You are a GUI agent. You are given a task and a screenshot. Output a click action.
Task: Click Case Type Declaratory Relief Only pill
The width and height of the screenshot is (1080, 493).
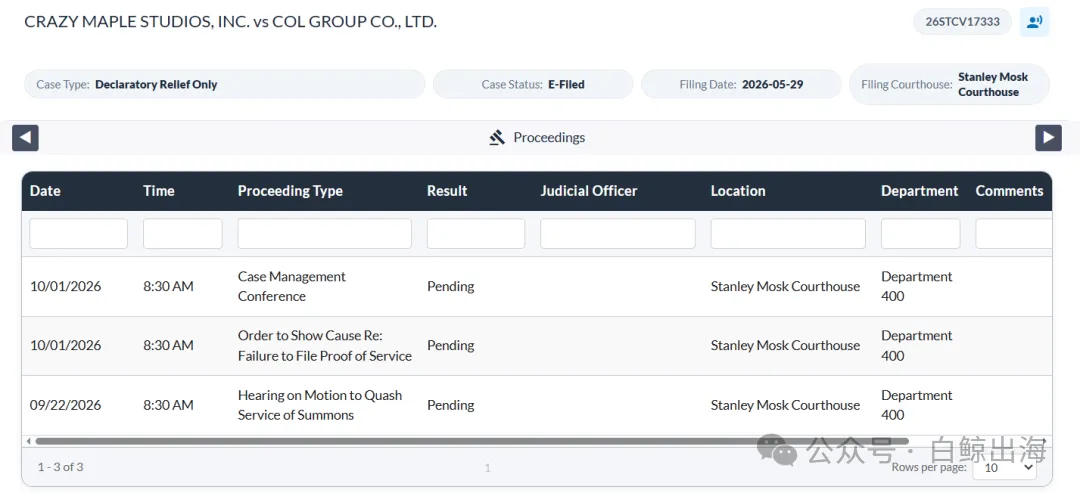click(x=225, y=85)
